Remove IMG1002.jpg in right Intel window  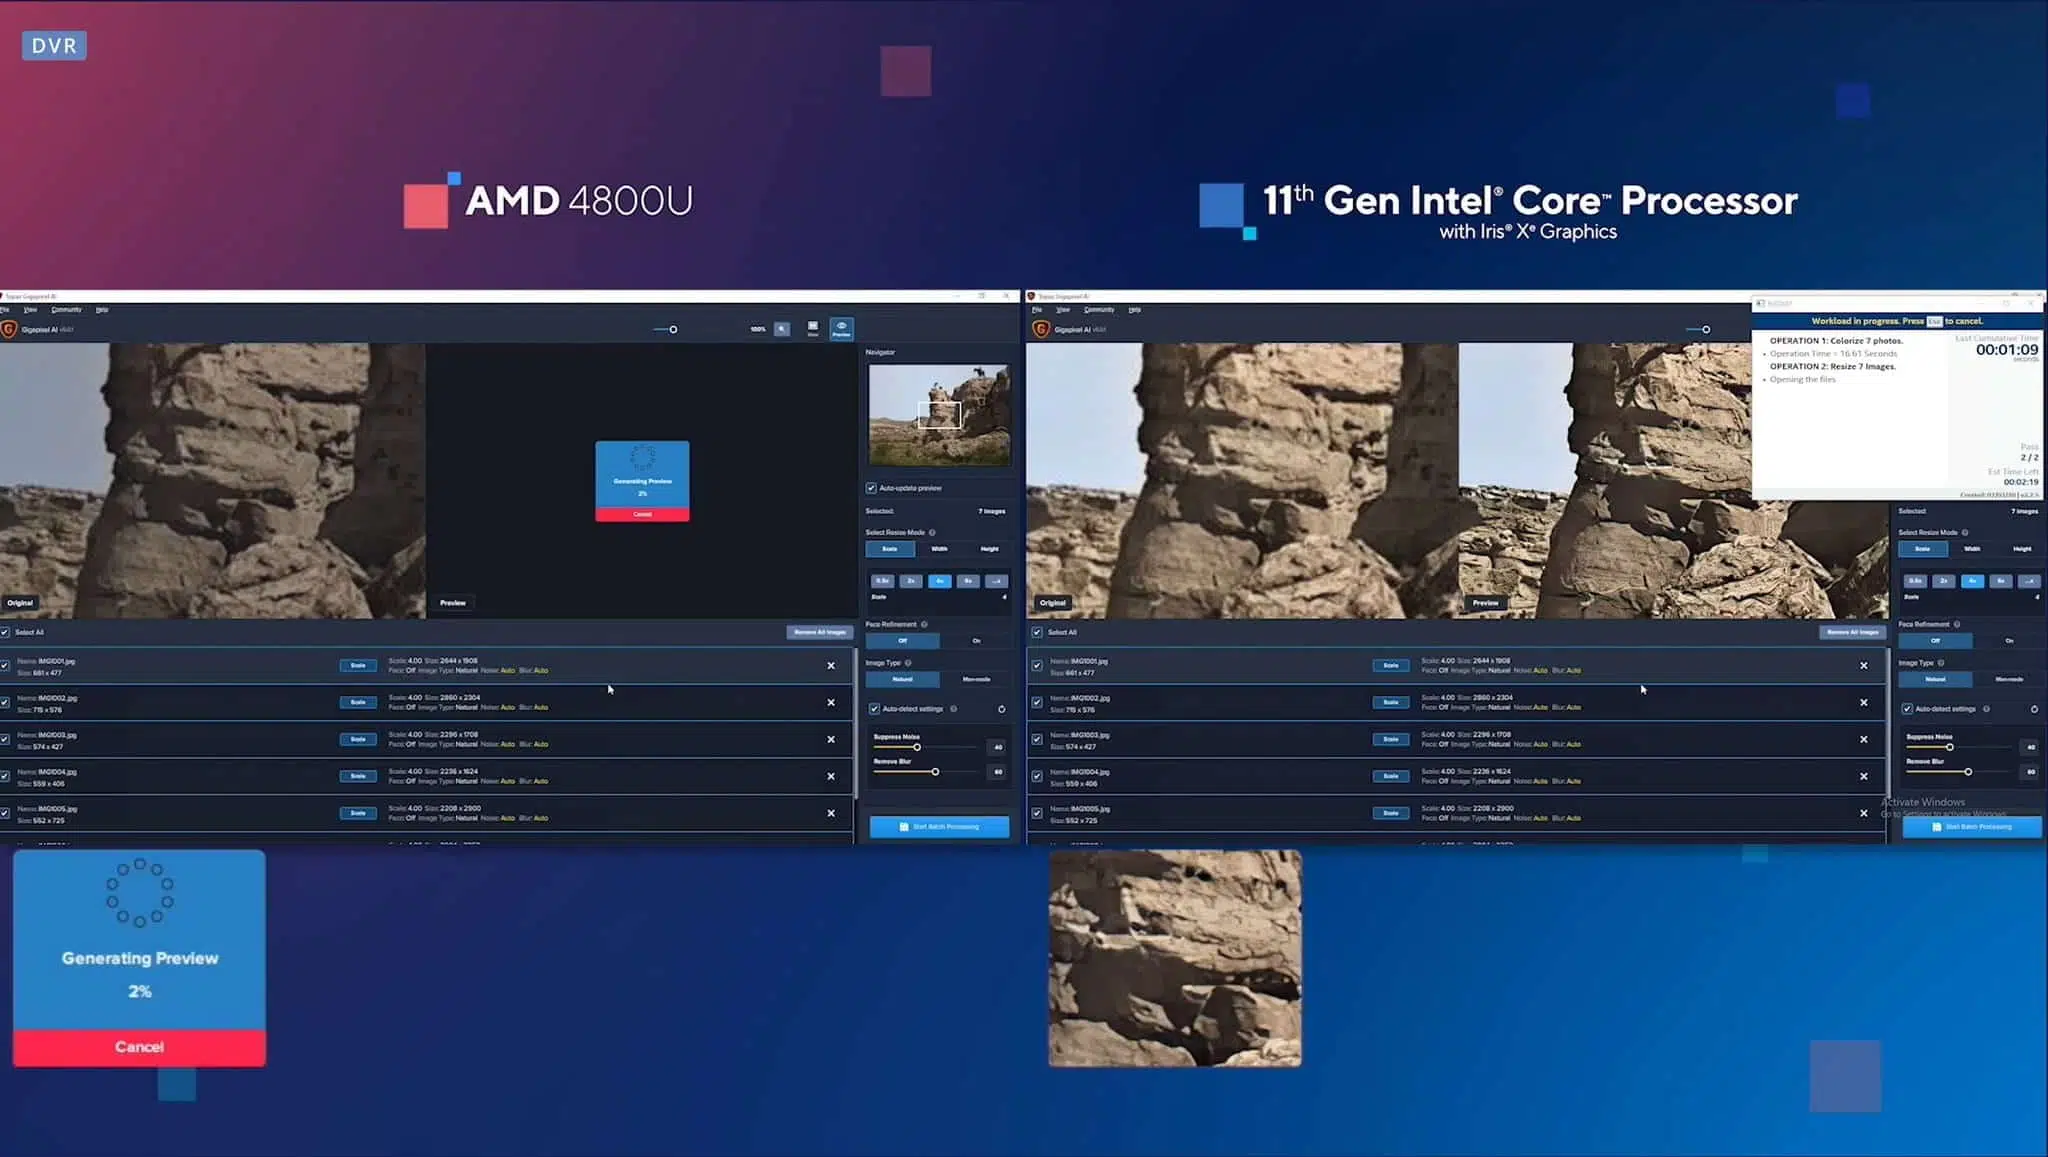[x=1864, y=703]
